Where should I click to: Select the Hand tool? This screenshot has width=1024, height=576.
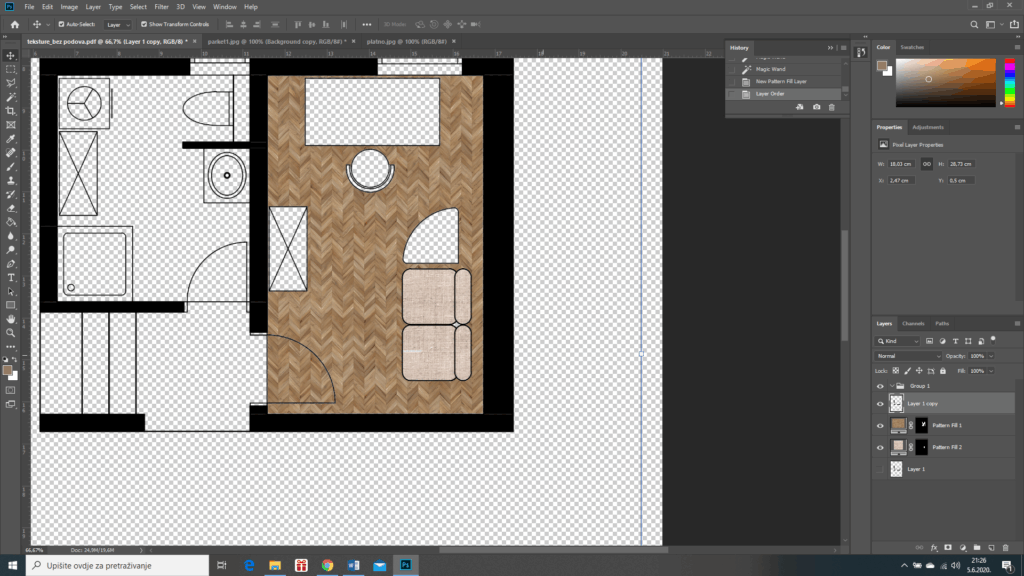click(x=11, y=318)
